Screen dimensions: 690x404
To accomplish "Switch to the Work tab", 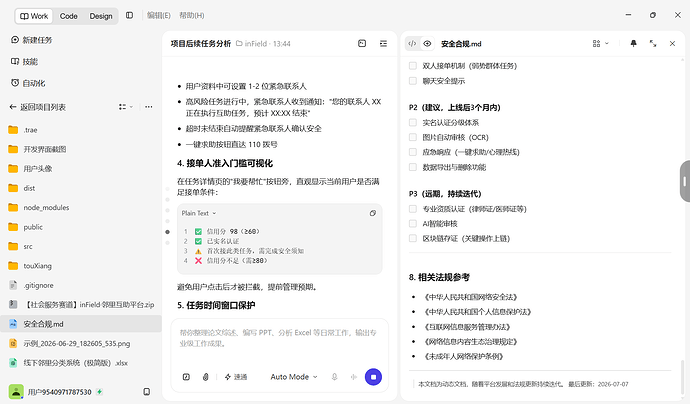I will (x=34, y=16).
